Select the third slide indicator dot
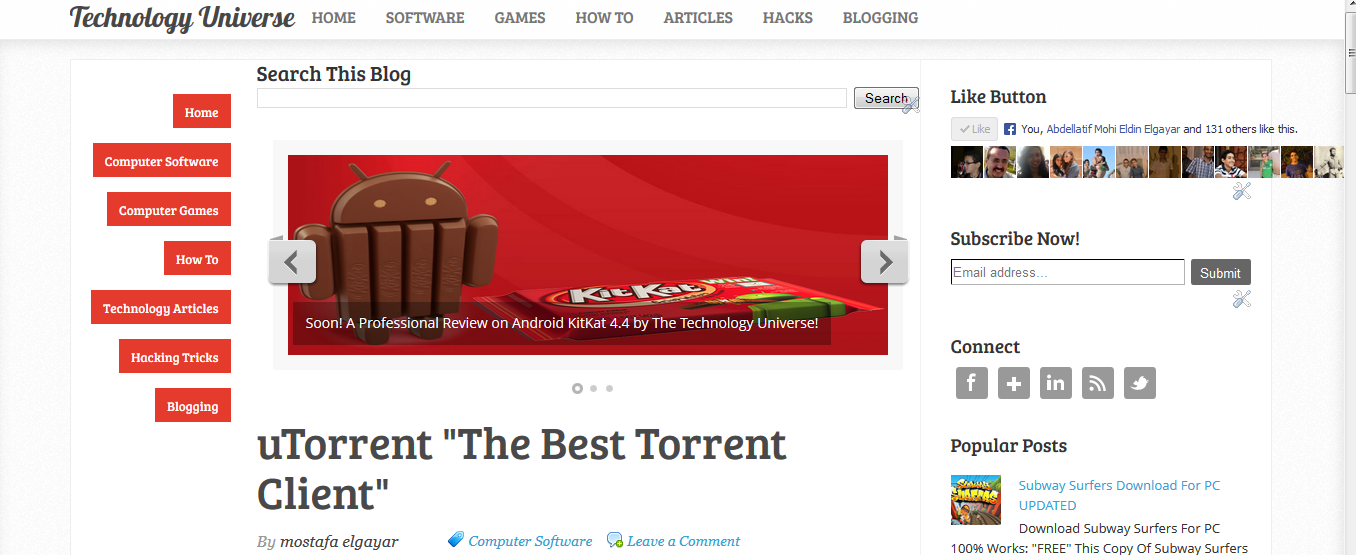The width and height of the screenshot is (1356, 555). coord(609,388)
